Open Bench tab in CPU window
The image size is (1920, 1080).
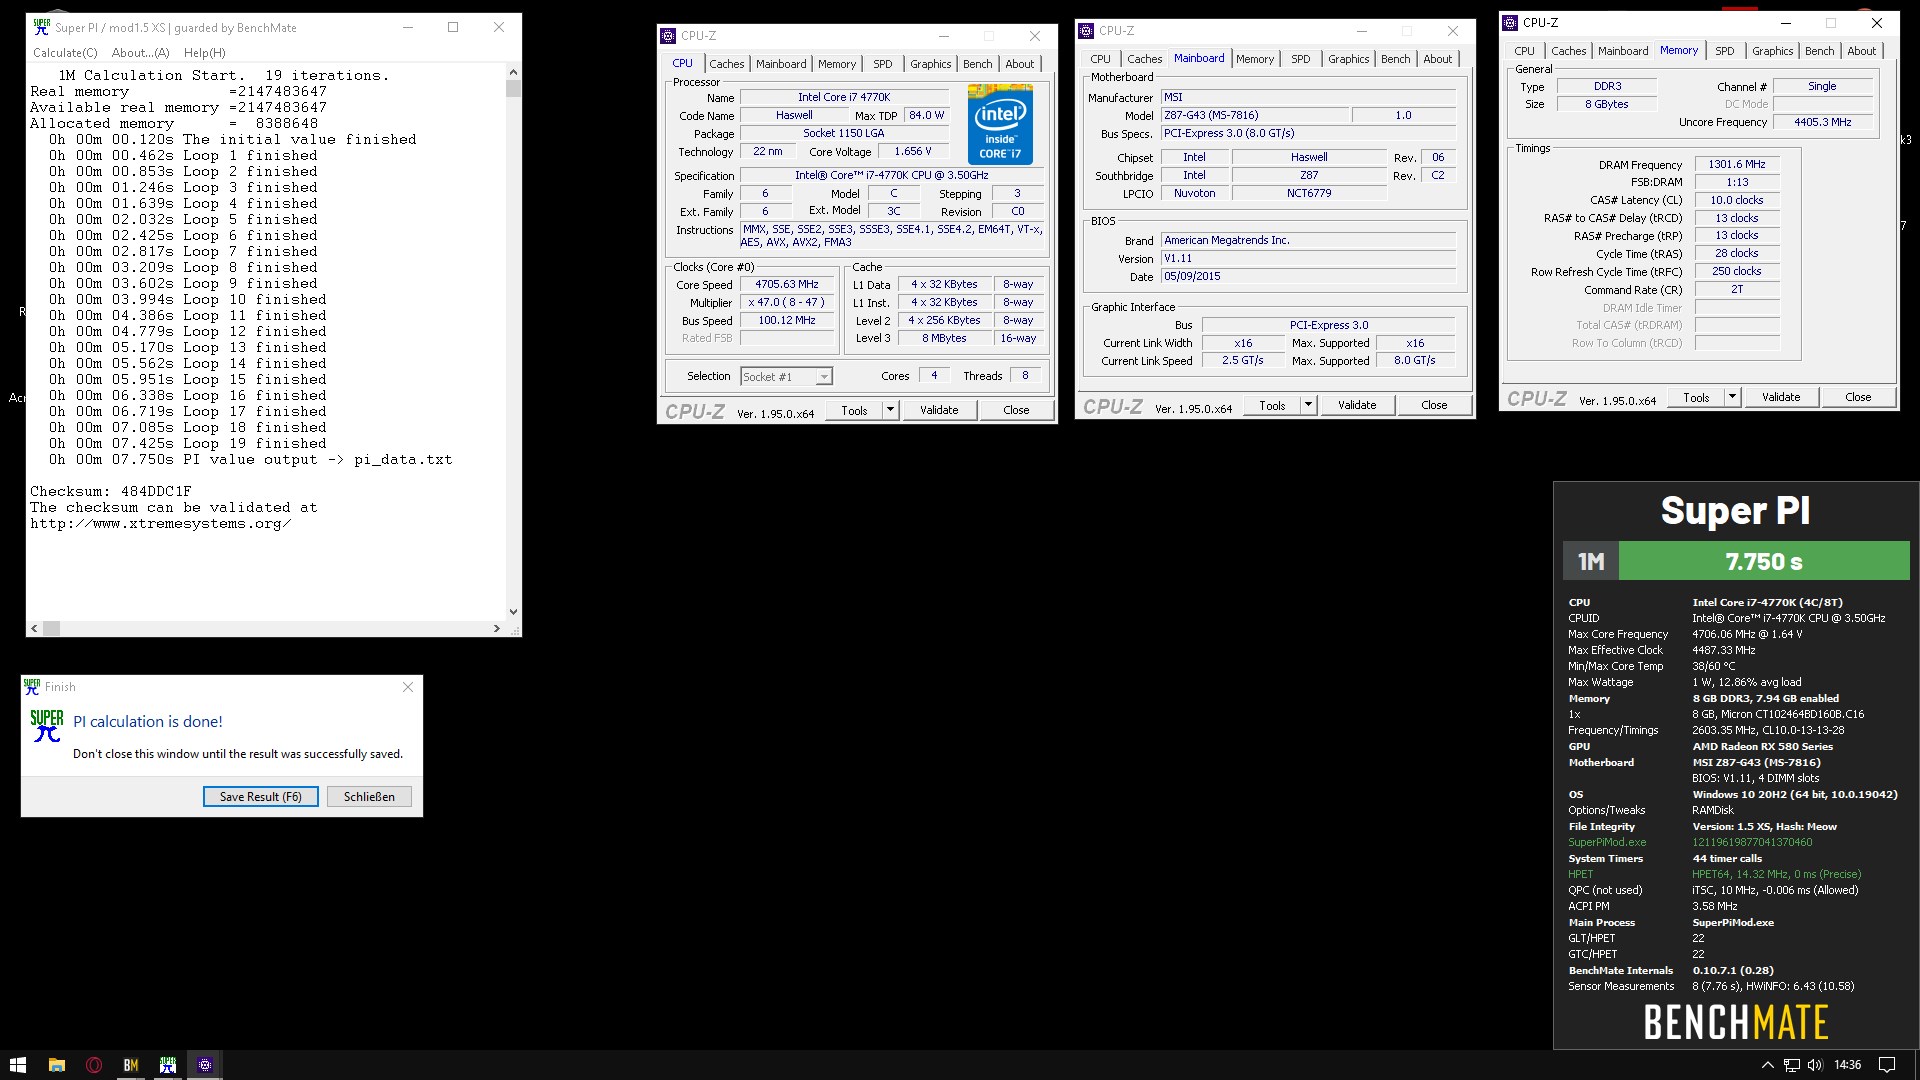977,64
